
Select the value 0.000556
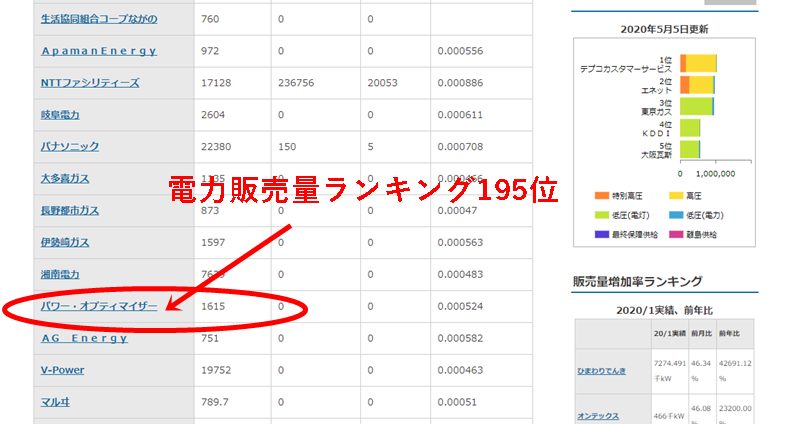[460, 51]
